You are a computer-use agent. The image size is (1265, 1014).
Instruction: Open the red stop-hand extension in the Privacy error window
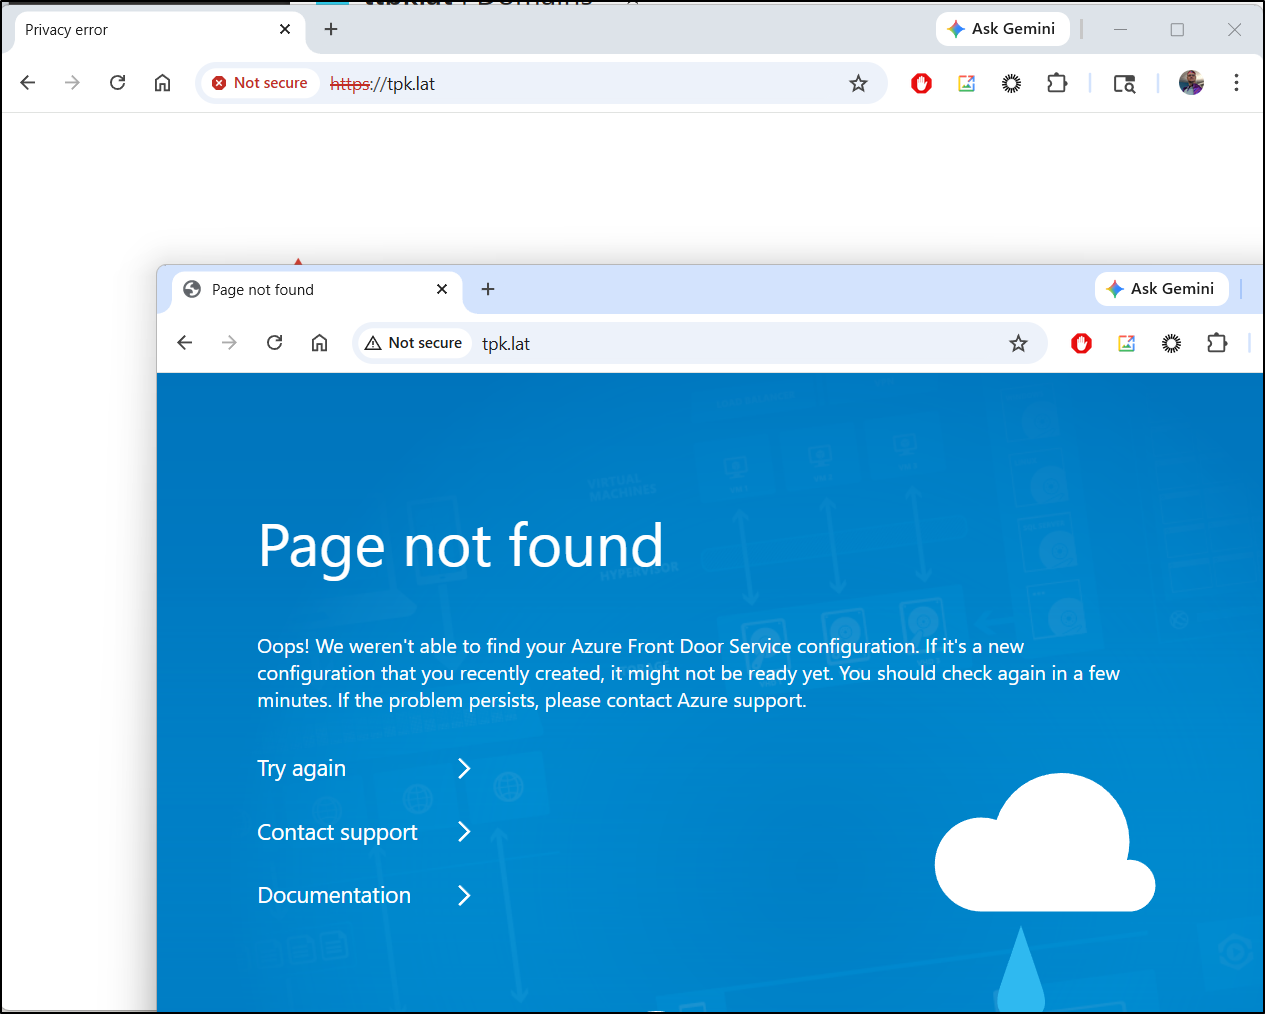(x=921, y=84)
